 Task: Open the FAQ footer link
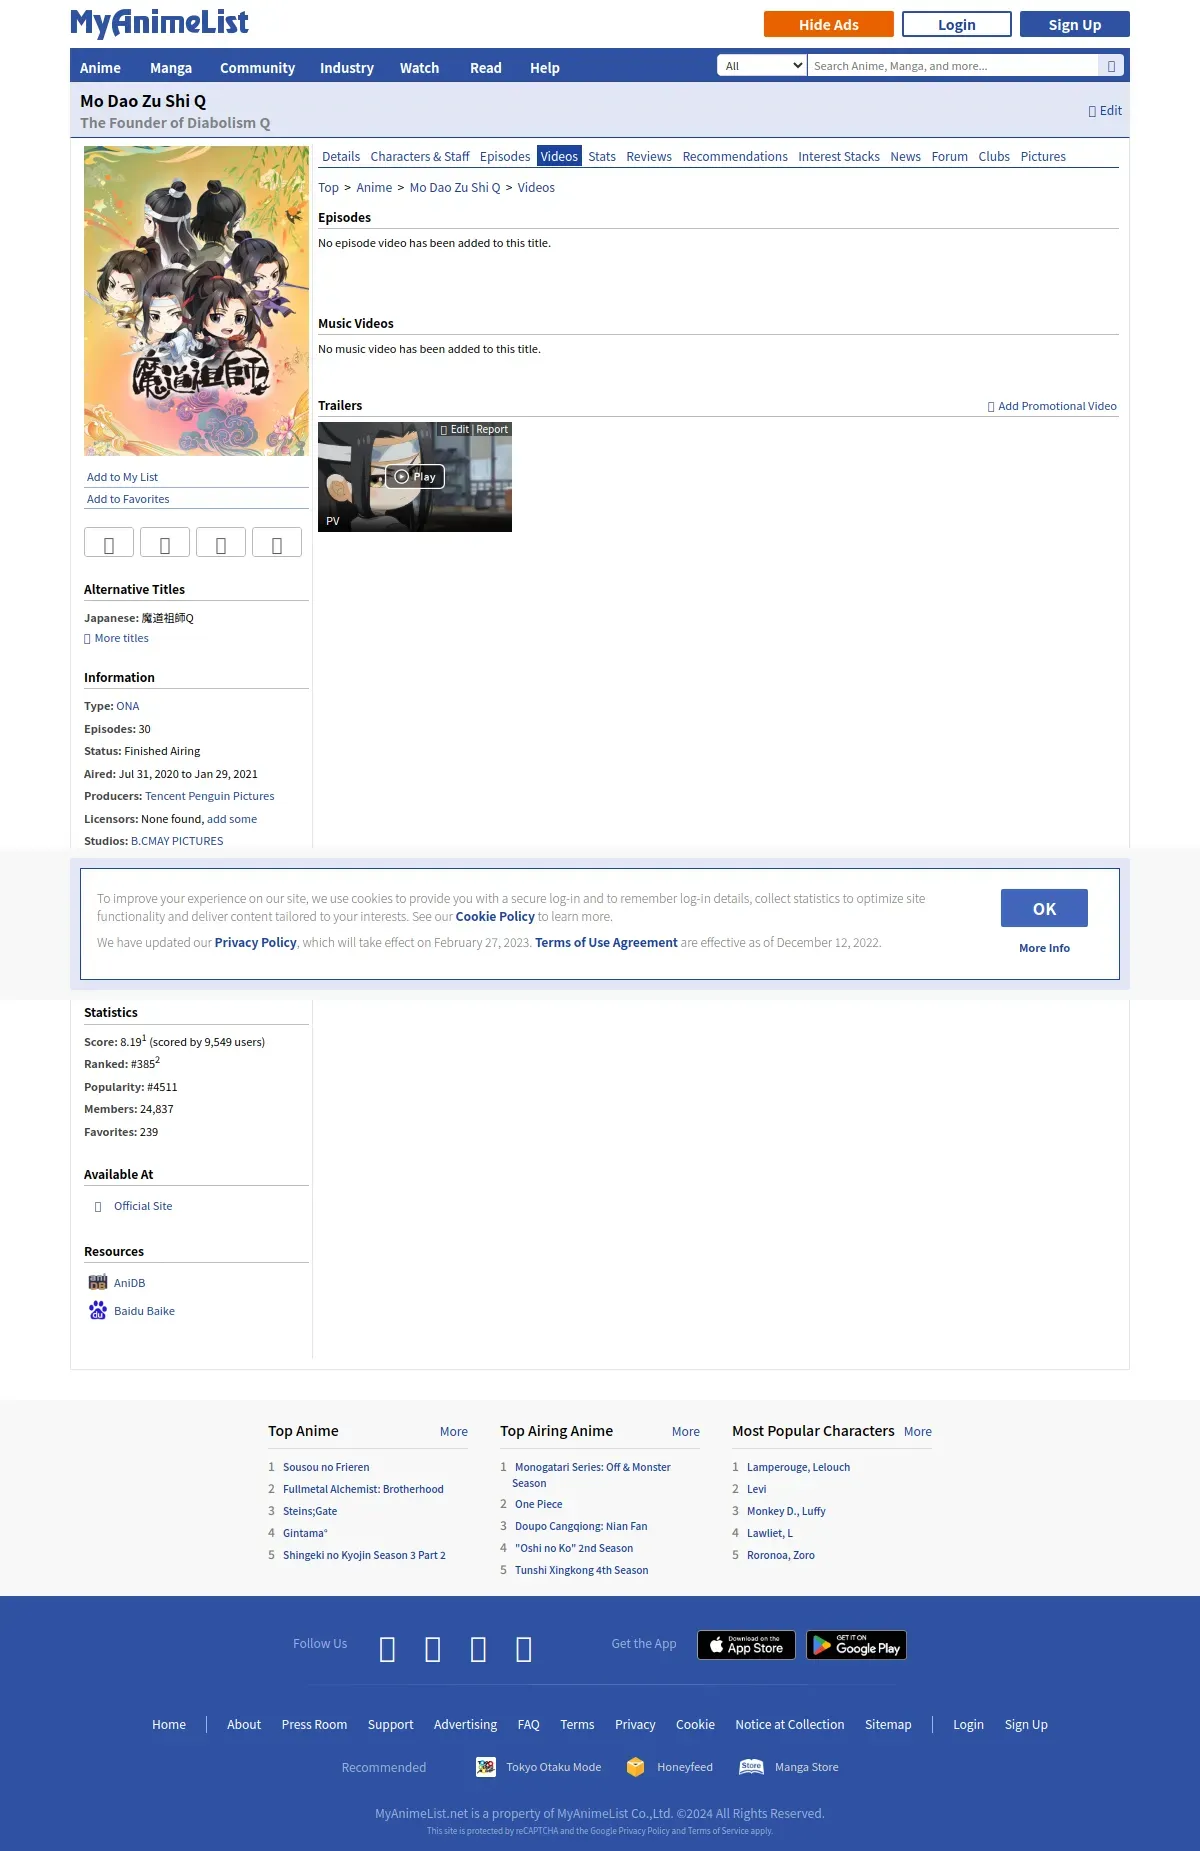(x=528, y=1725)
